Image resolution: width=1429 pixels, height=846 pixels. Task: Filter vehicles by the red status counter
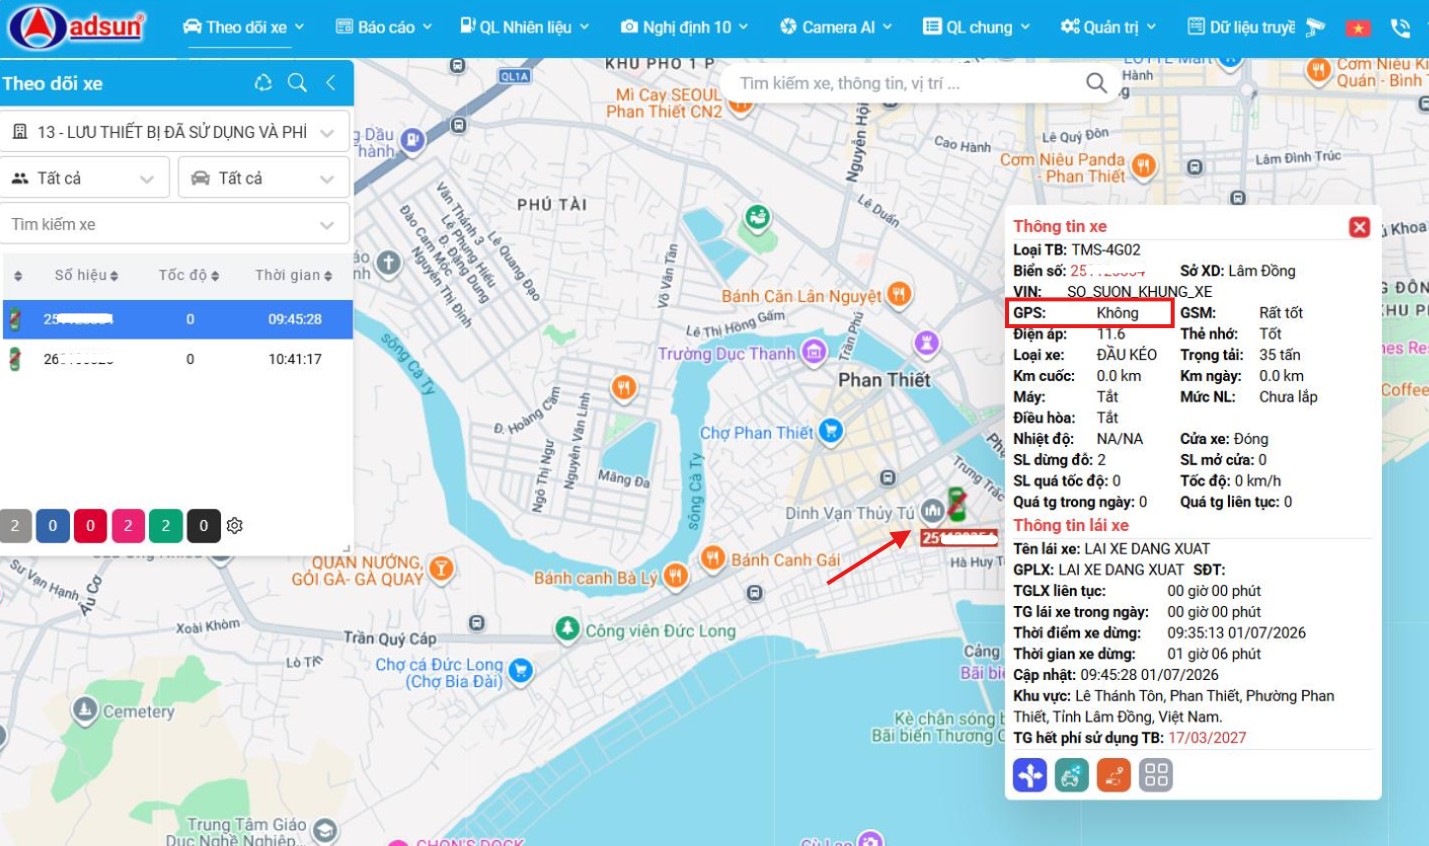pos(90,526)
